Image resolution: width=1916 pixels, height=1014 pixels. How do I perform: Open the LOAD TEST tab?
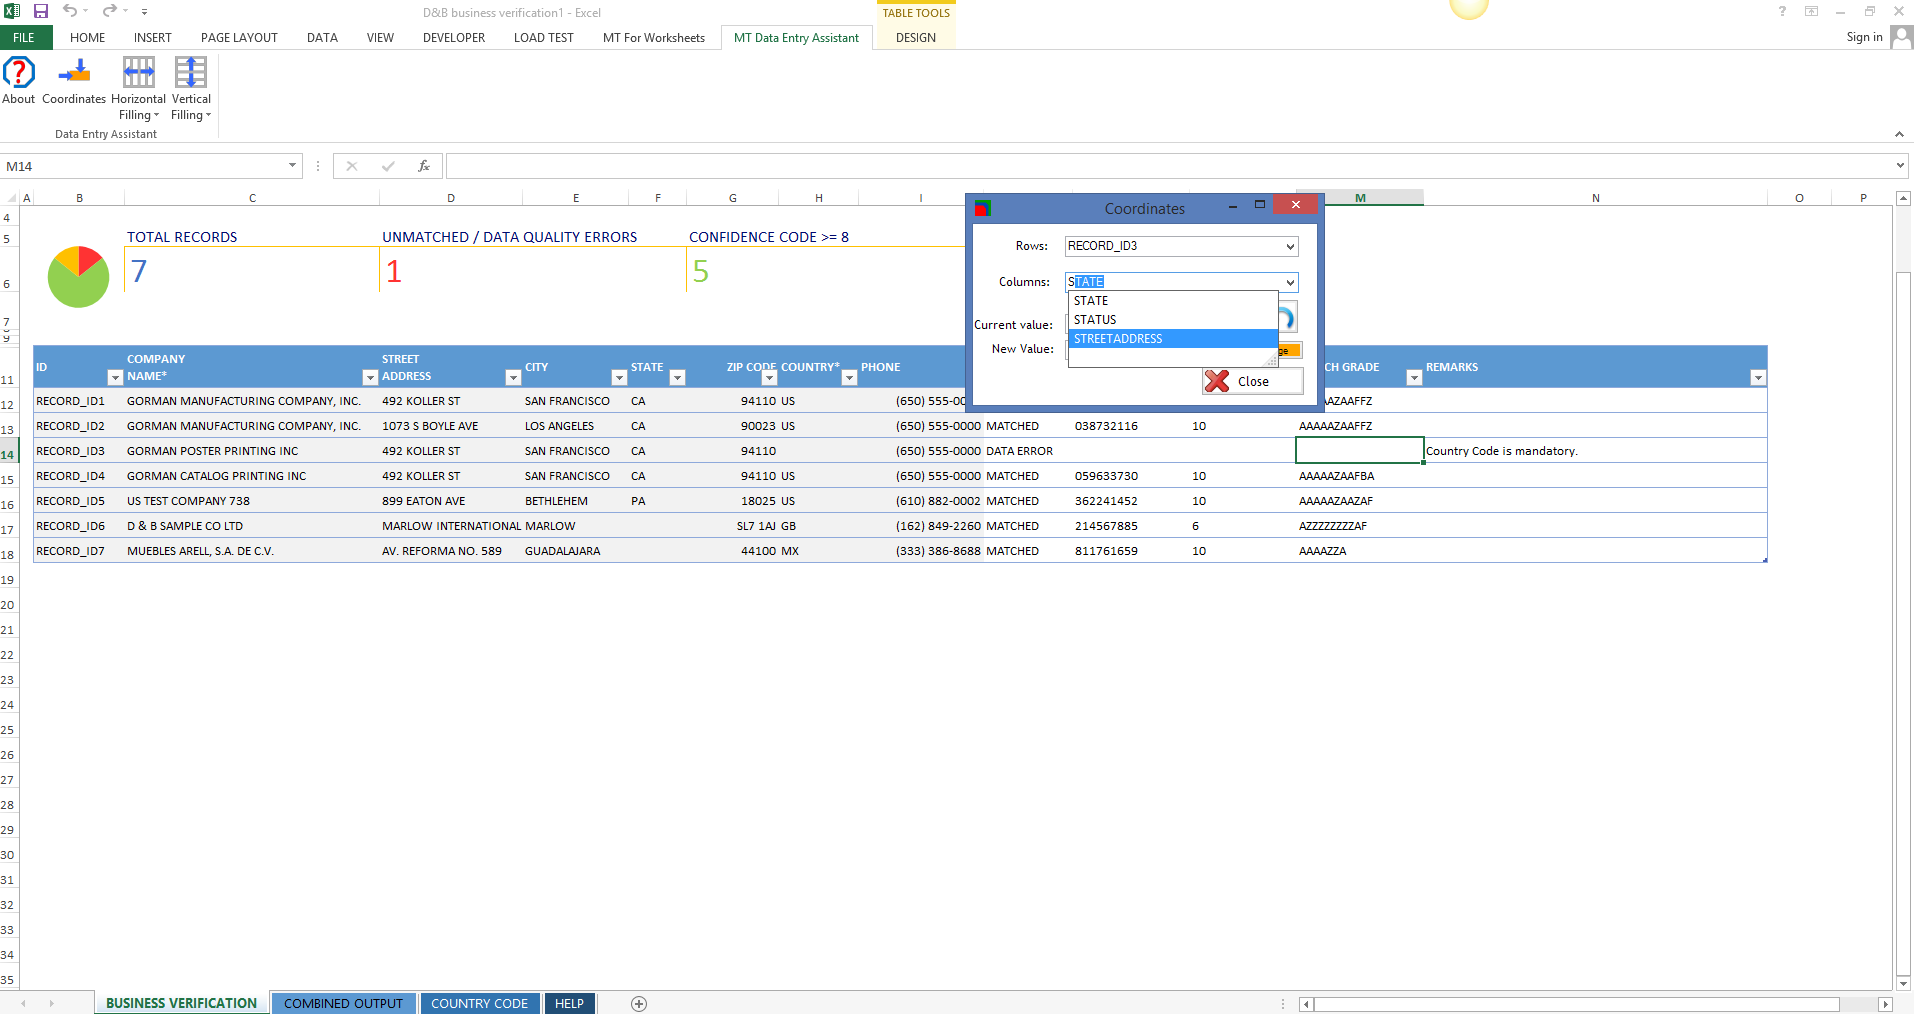[544, 38]
